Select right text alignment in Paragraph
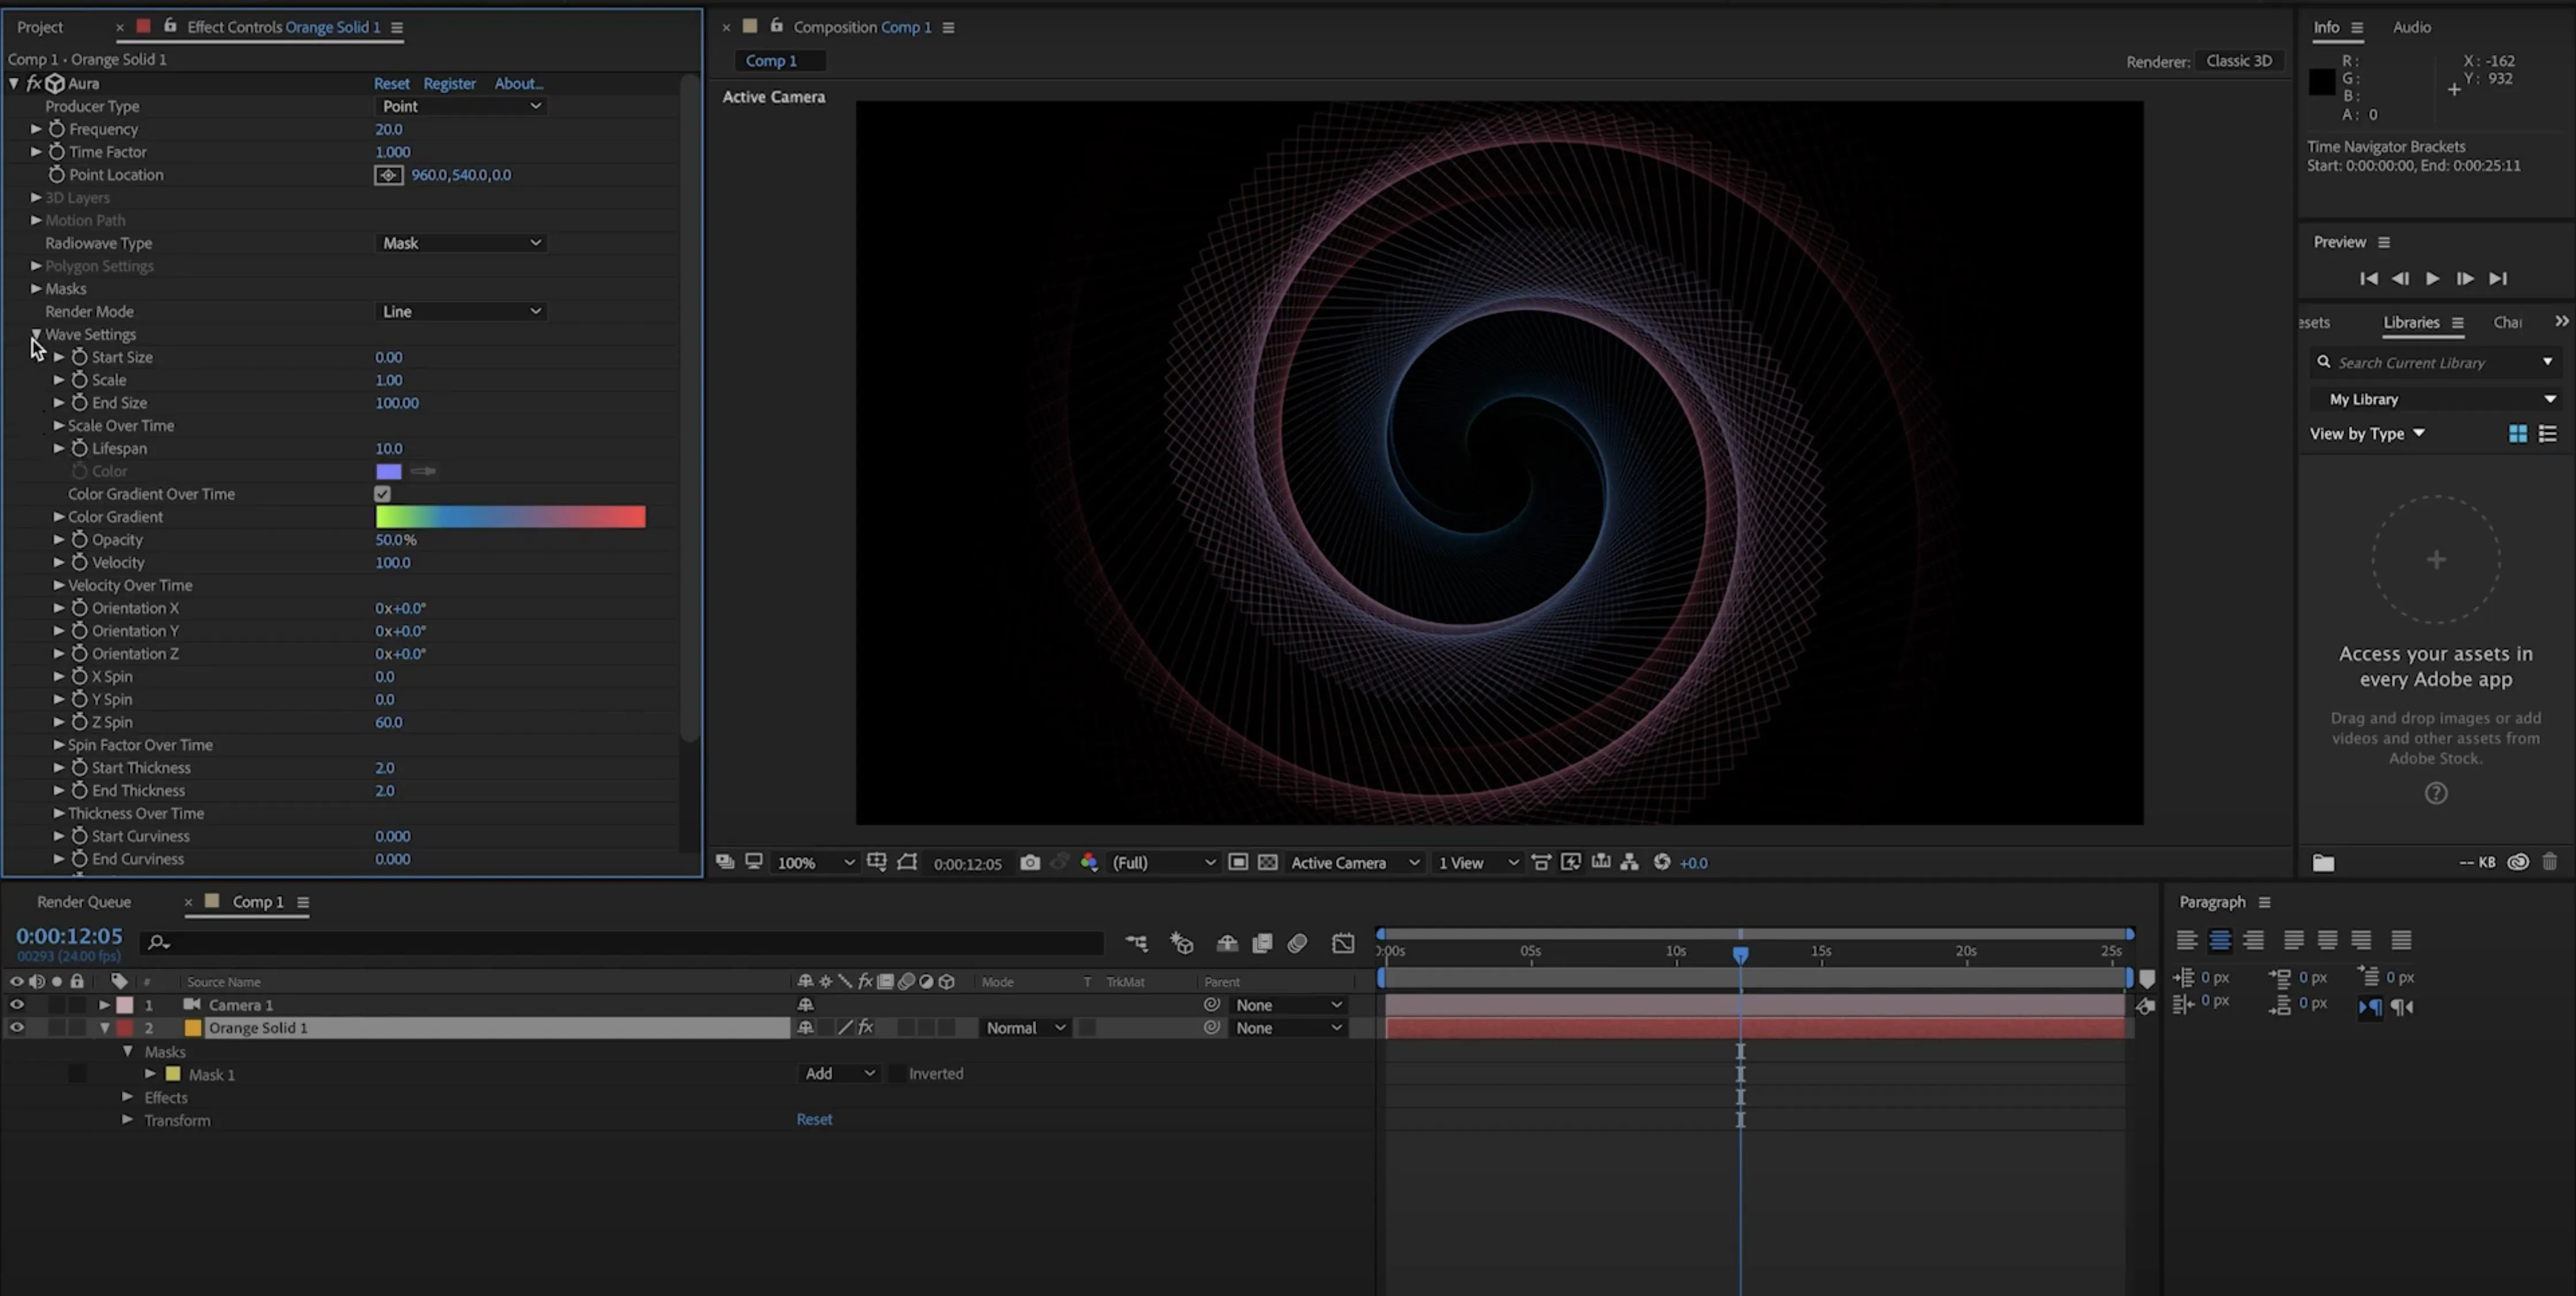This screenshot has width=2576, height=1296. coord(2253,940)
